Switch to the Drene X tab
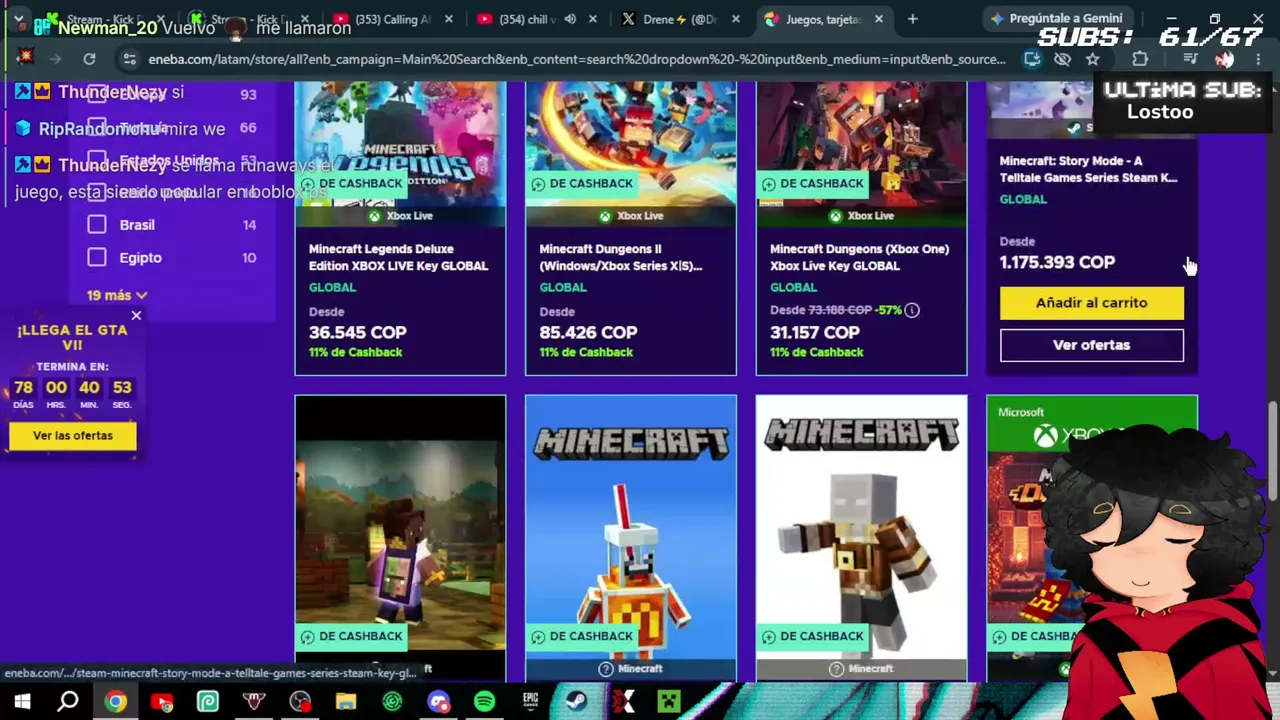This screenshot has height=720, width=1280. click(x=681, y=19)
